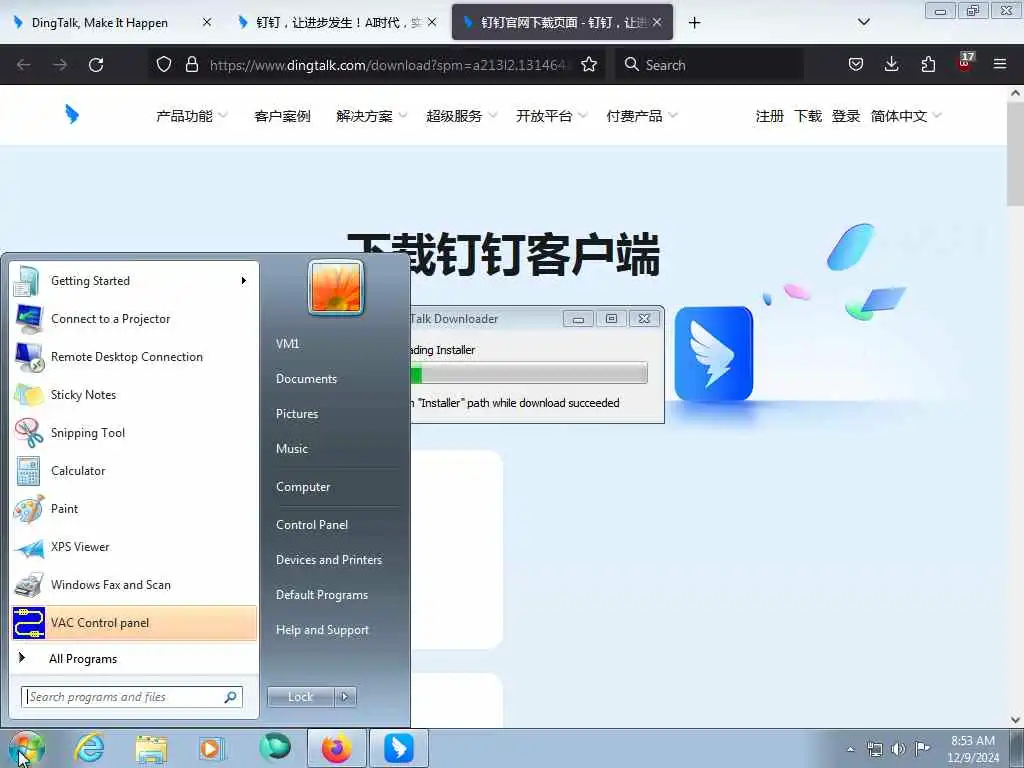The image size is (1024, 768).
Task: Open Firefox extensions menu
Action: [928, 64]
